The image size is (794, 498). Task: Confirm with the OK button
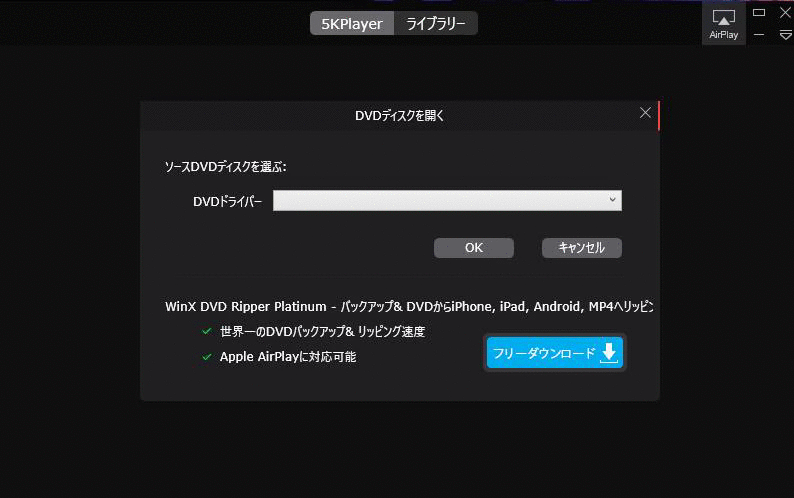(x=474, y=248)
